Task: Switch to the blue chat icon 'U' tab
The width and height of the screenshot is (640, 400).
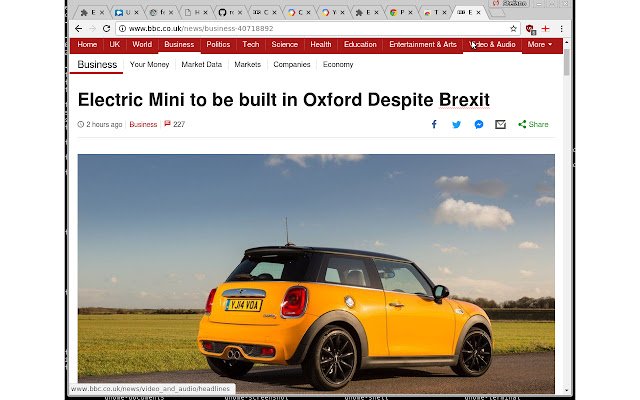Action: point(127,13)
